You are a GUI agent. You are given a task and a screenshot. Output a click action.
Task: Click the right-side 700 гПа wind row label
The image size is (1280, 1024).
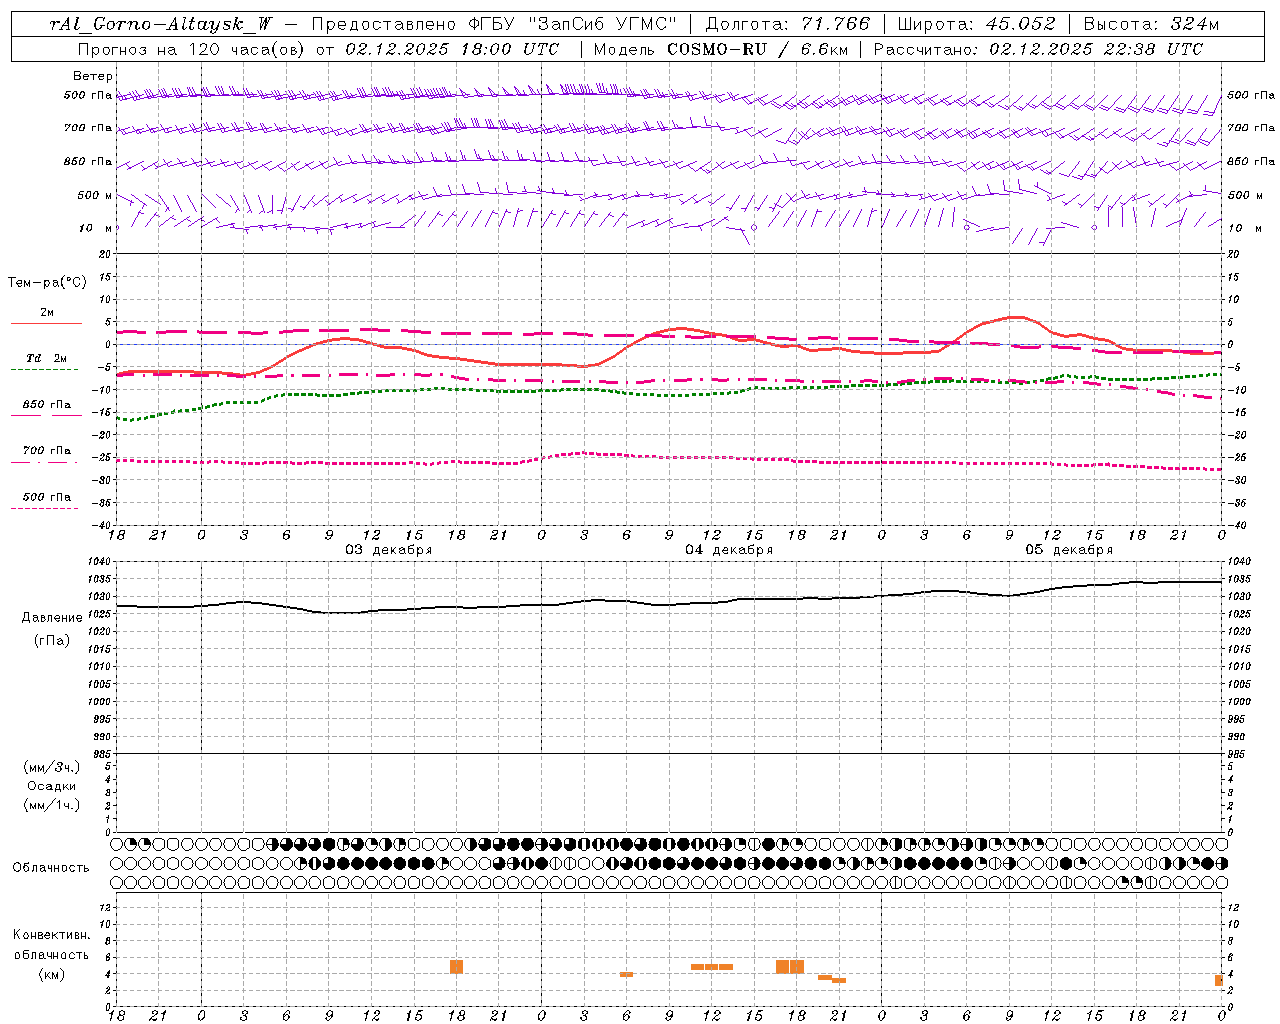click(x=1251, y=128)
